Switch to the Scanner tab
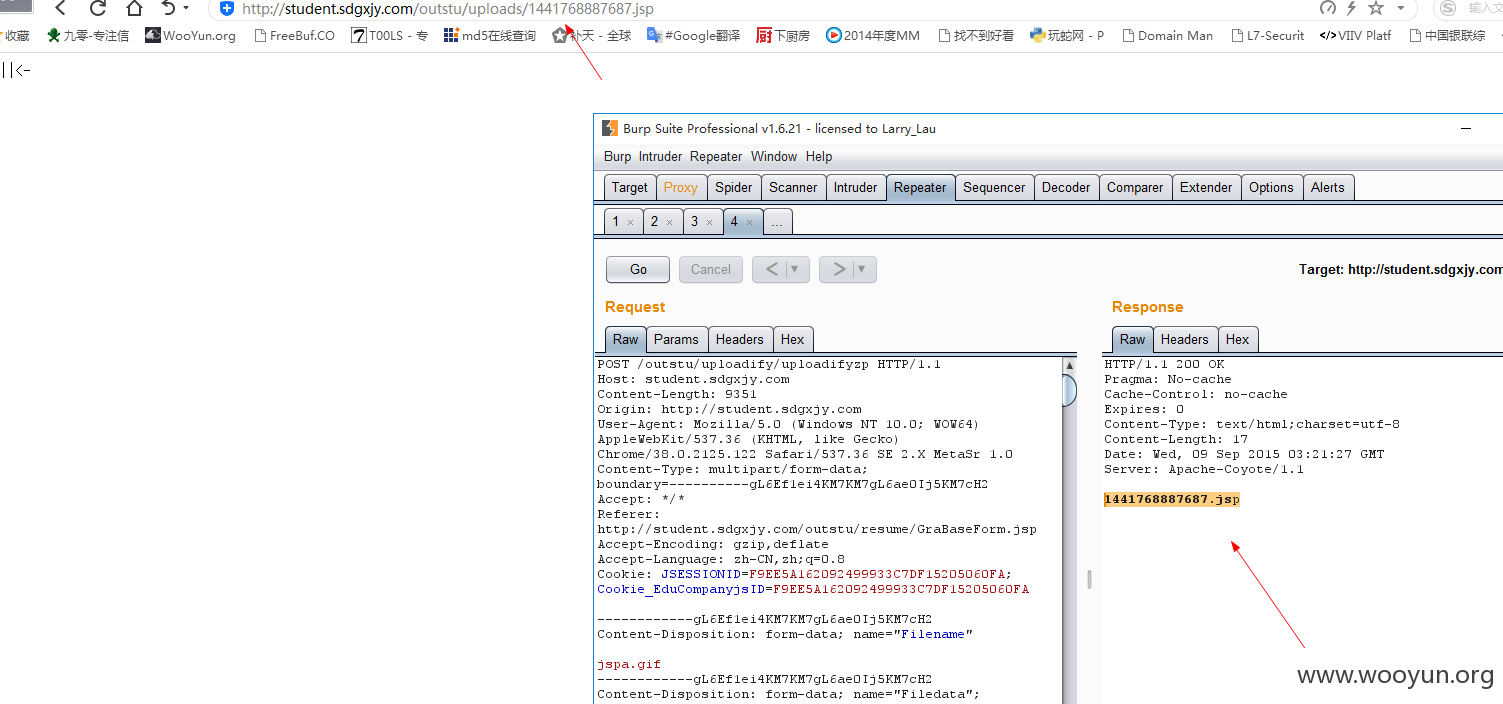 click(793, 187)
